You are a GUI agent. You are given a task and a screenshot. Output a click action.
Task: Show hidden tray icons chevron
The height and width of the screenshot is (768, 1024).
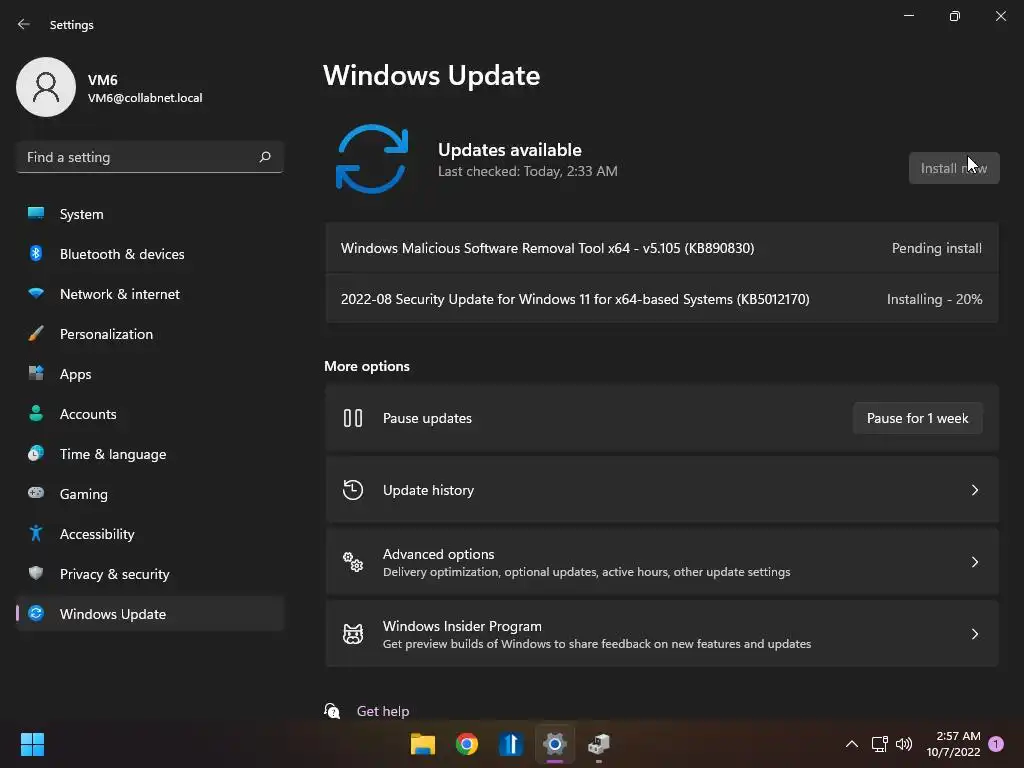click(852, 744)
